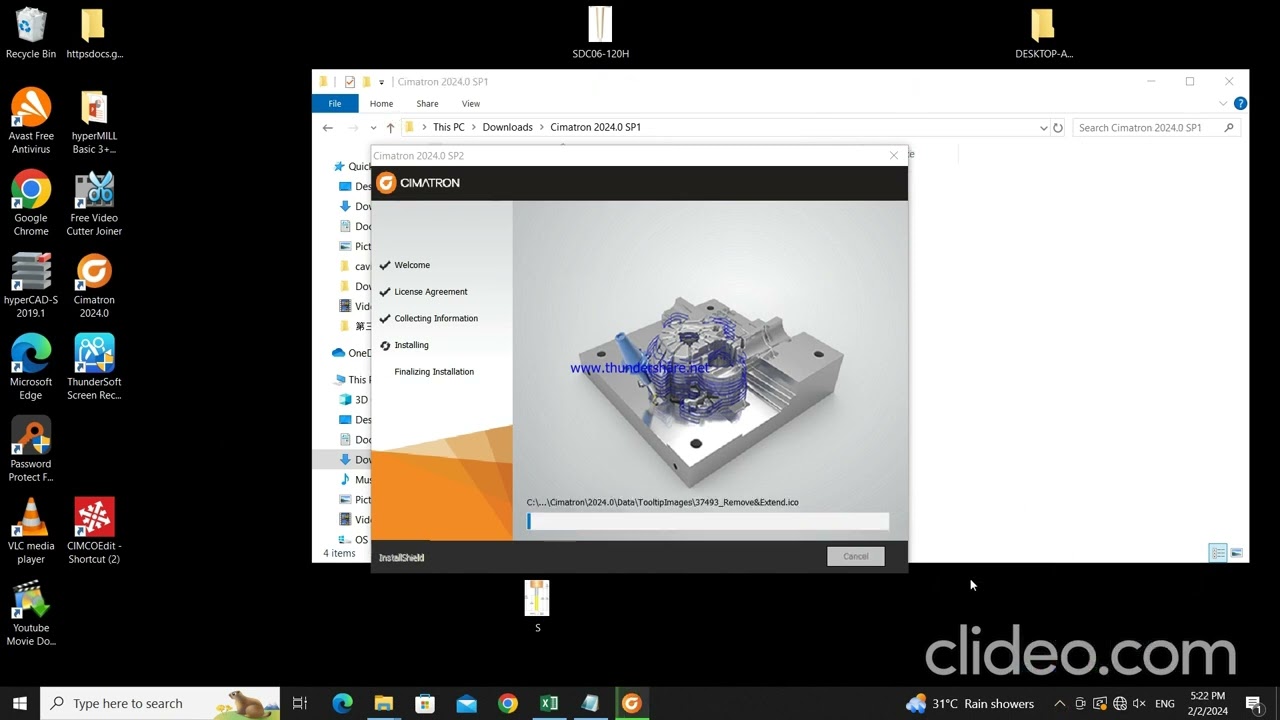Launch Cimatron 2024.0 desktop shortcut

(94, 285)
